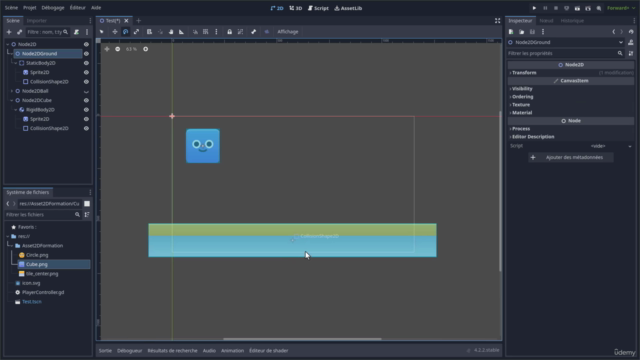Pause the running project

point(545,8)
